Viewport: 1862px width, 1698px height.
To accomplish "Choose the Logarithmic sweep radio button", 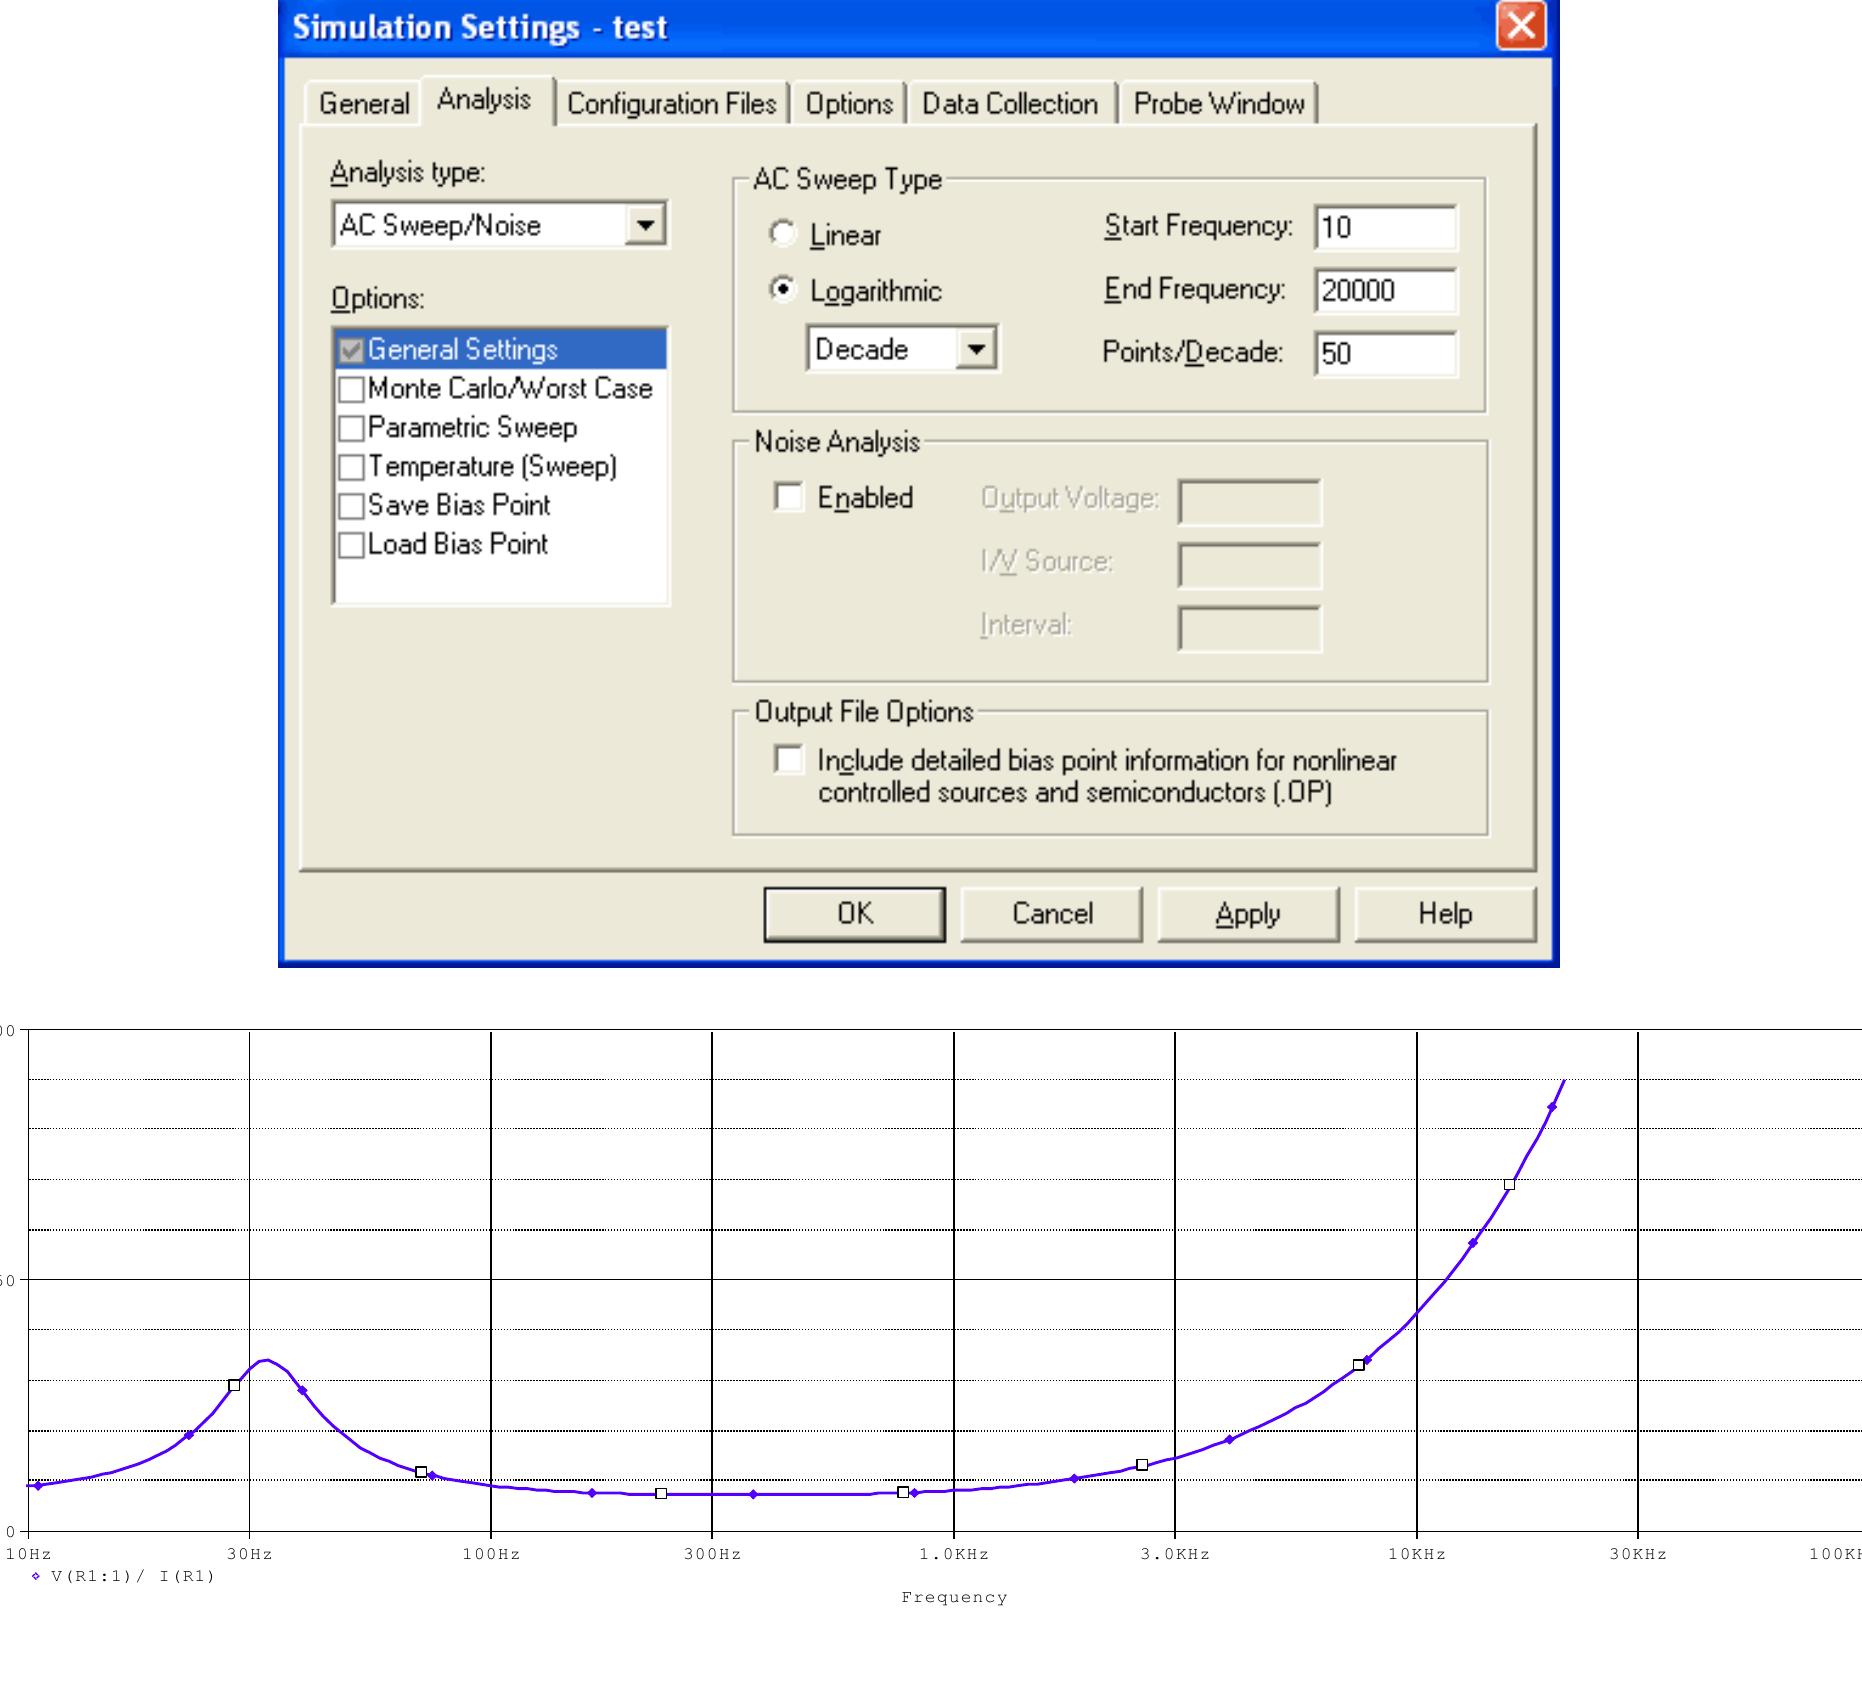I will (x=782, y=290).
